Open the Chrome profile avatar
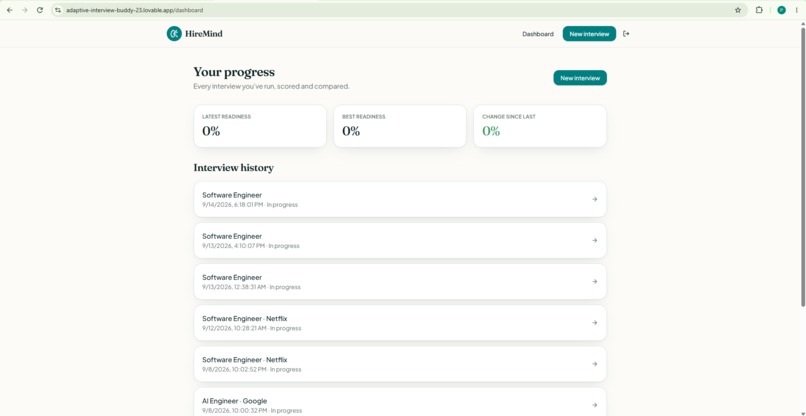The image size is (806, 416). [781, 10]
